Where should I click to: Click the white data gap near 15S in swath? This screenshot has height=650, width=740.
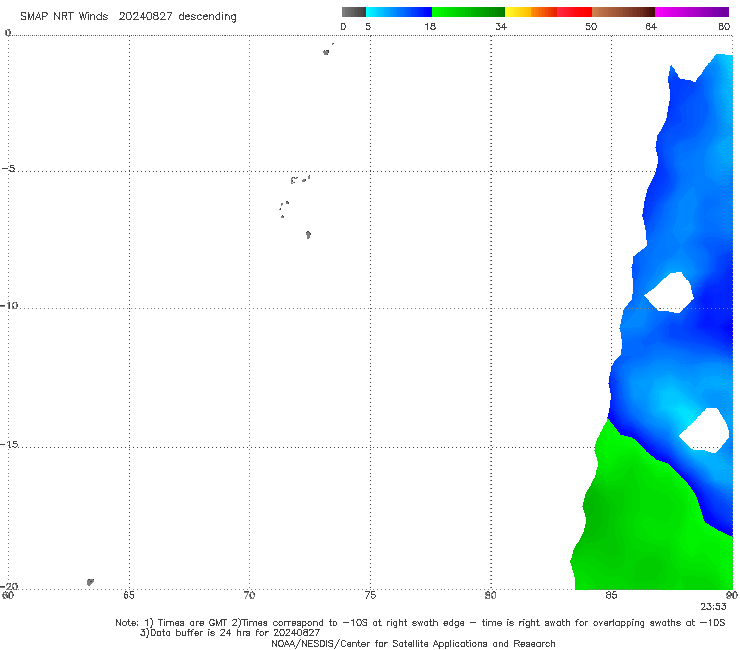coord(706,431)
